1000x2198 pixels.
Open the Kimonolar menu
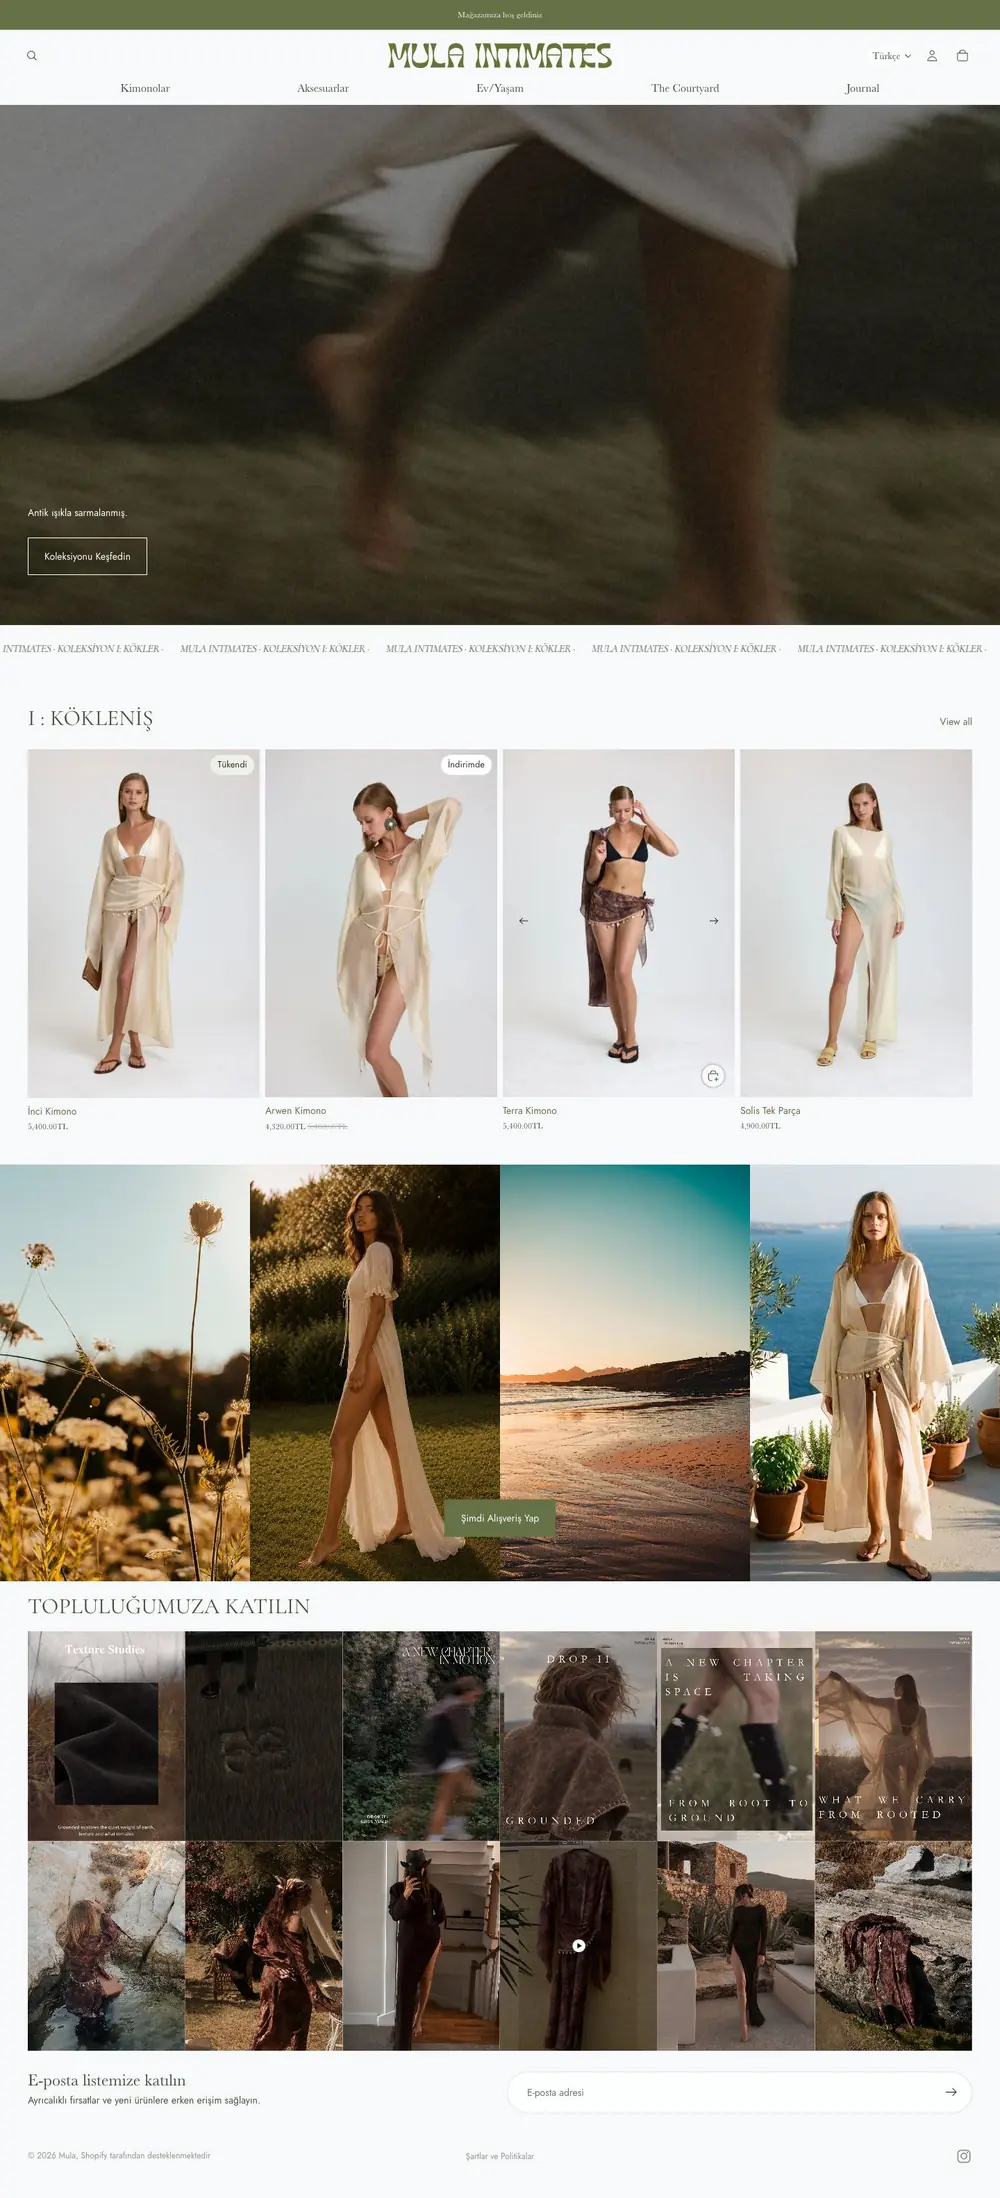[x=145, y=88]
